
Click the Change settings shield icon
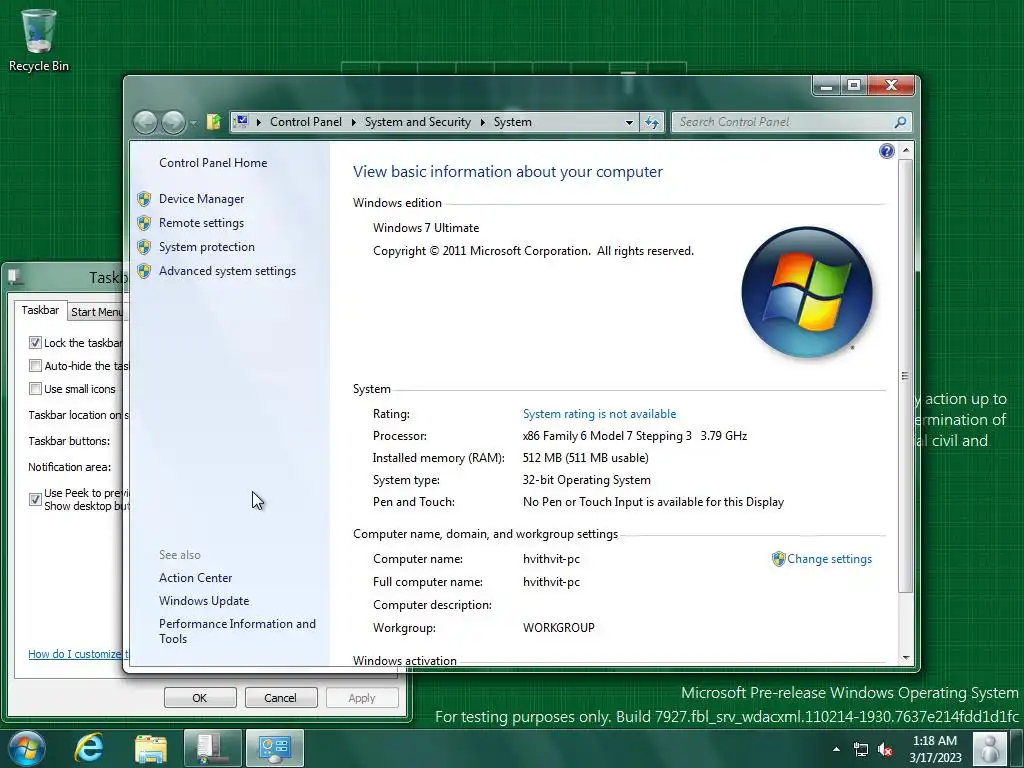point(778,559)
